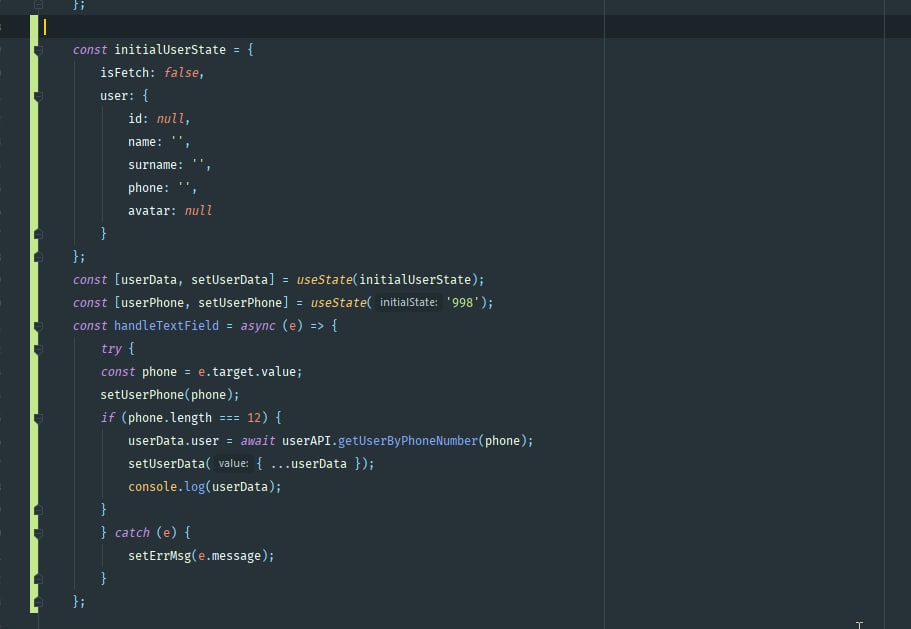Click 'e.message' argument

click(x=229, y=556)
